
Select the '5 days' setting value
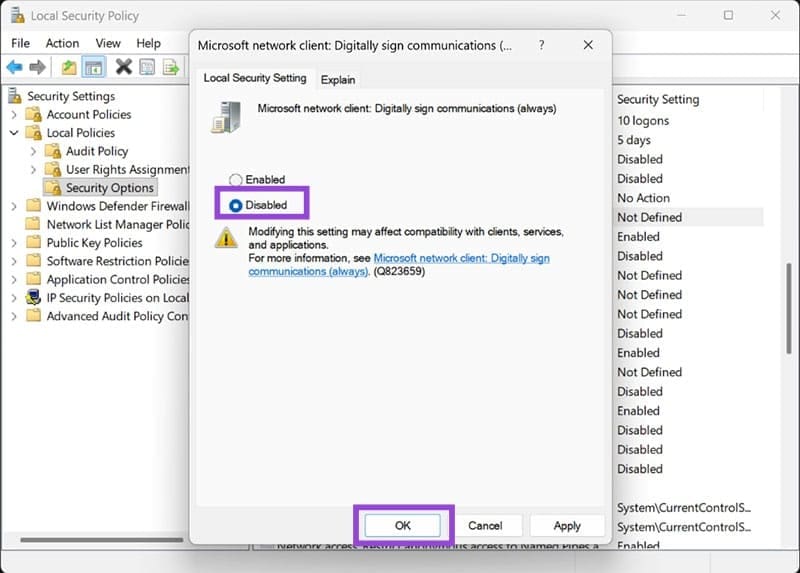tap(634, 140)
